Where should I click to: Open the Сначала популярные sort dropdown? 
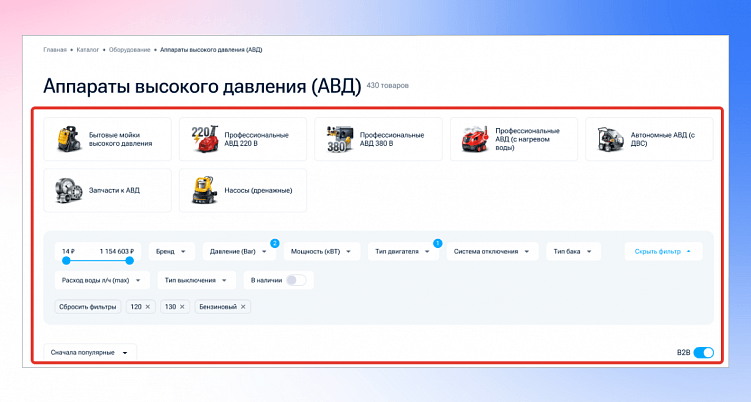90,353
